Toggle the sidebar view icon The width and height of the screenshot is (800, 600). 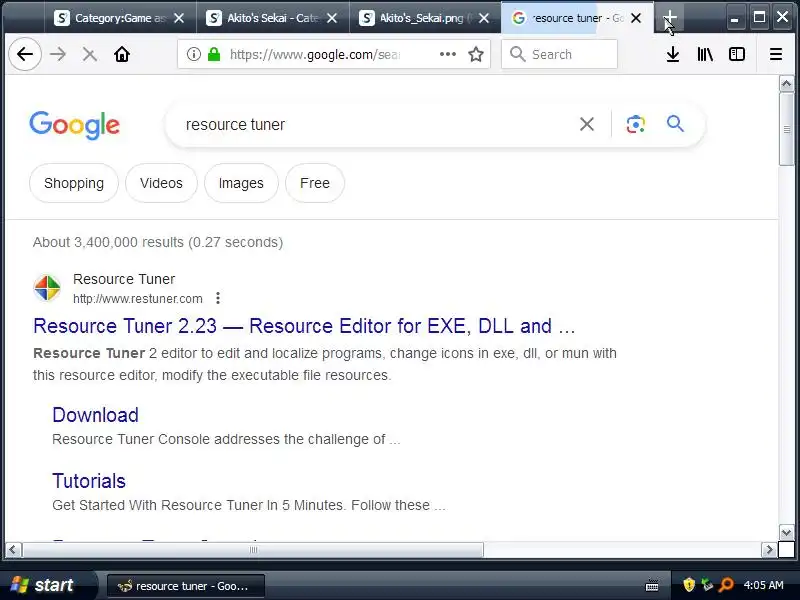click(x=737, y=54)
